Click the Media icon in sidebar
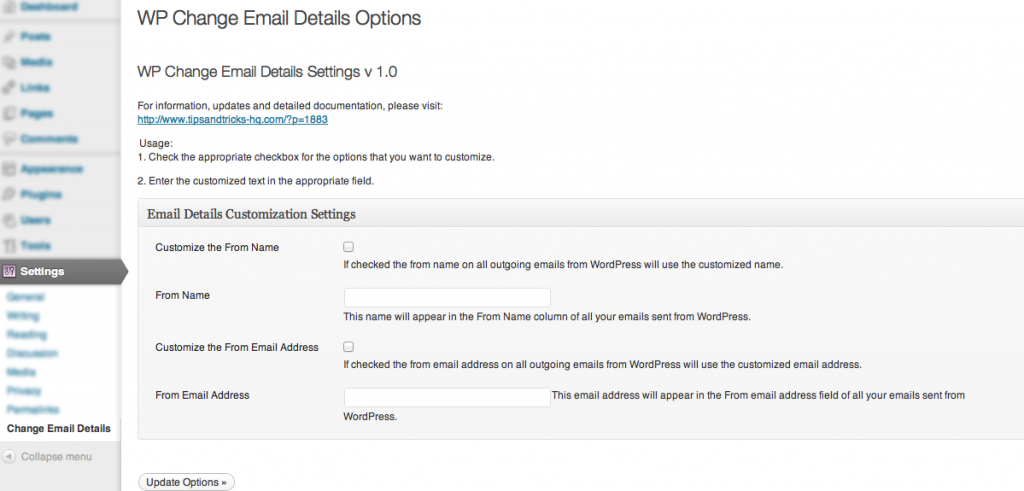1024x491 pixels. 8,62
